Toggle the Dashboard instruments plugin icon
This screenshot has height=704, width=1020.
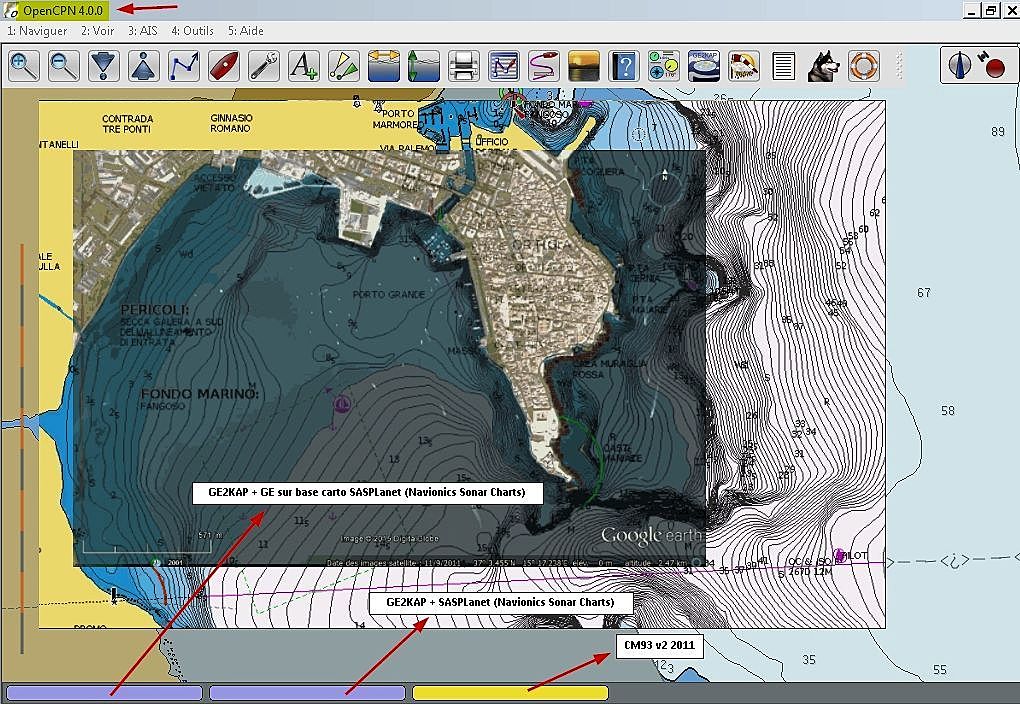pyautogui.click(x=664, y=66)
